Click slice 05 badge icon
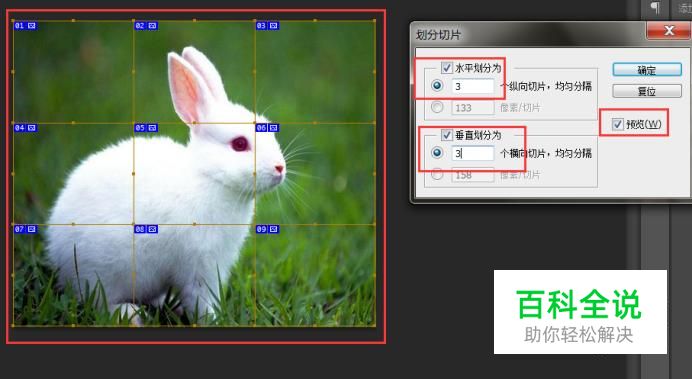The height and width of the screenshot is (379, 692). pyautogui.click(x=153, y=128)
